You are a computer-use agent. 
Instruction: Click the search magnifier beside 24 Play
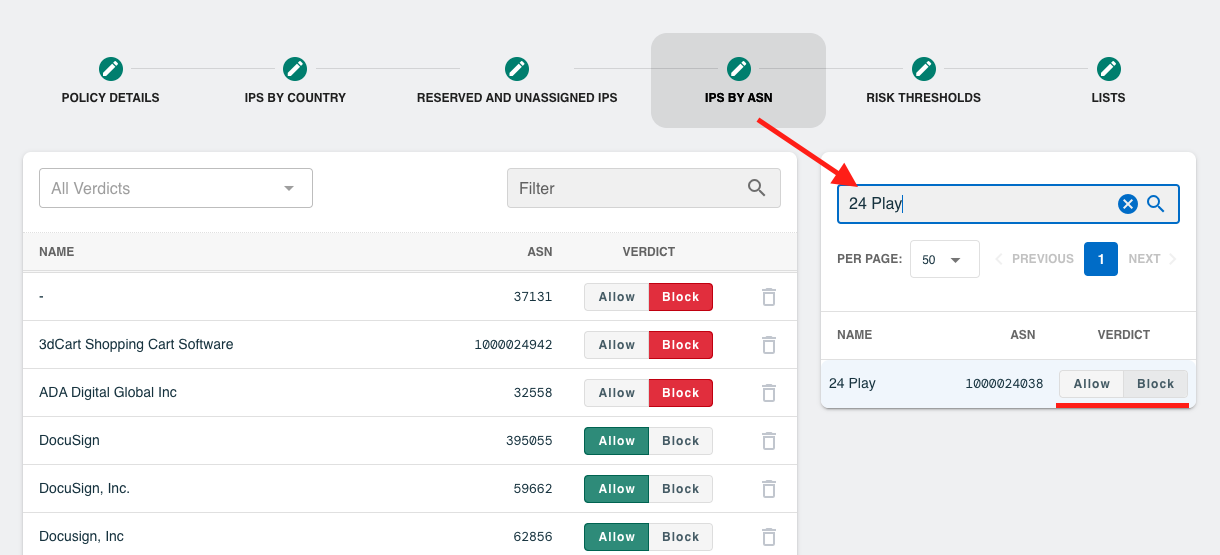pos(1156,204)
